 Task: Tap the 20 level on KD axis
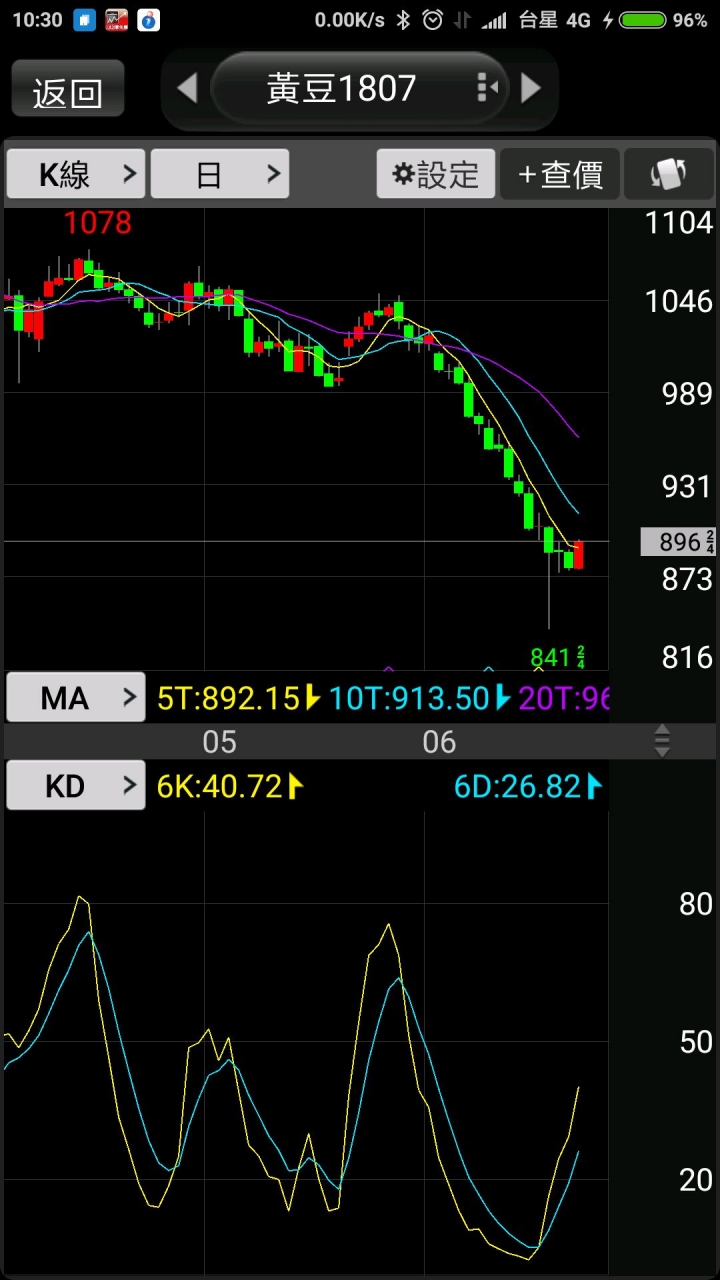pyautogui.click(x=696, y=1180)
